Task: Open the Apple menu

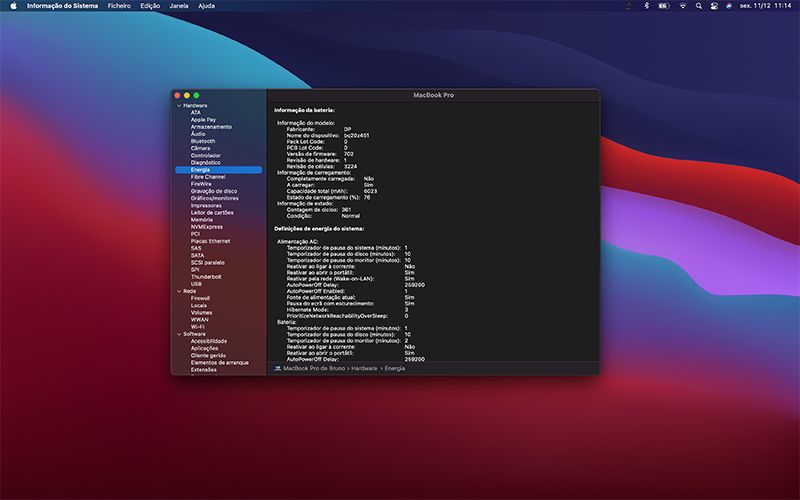Action: [13, 6]
